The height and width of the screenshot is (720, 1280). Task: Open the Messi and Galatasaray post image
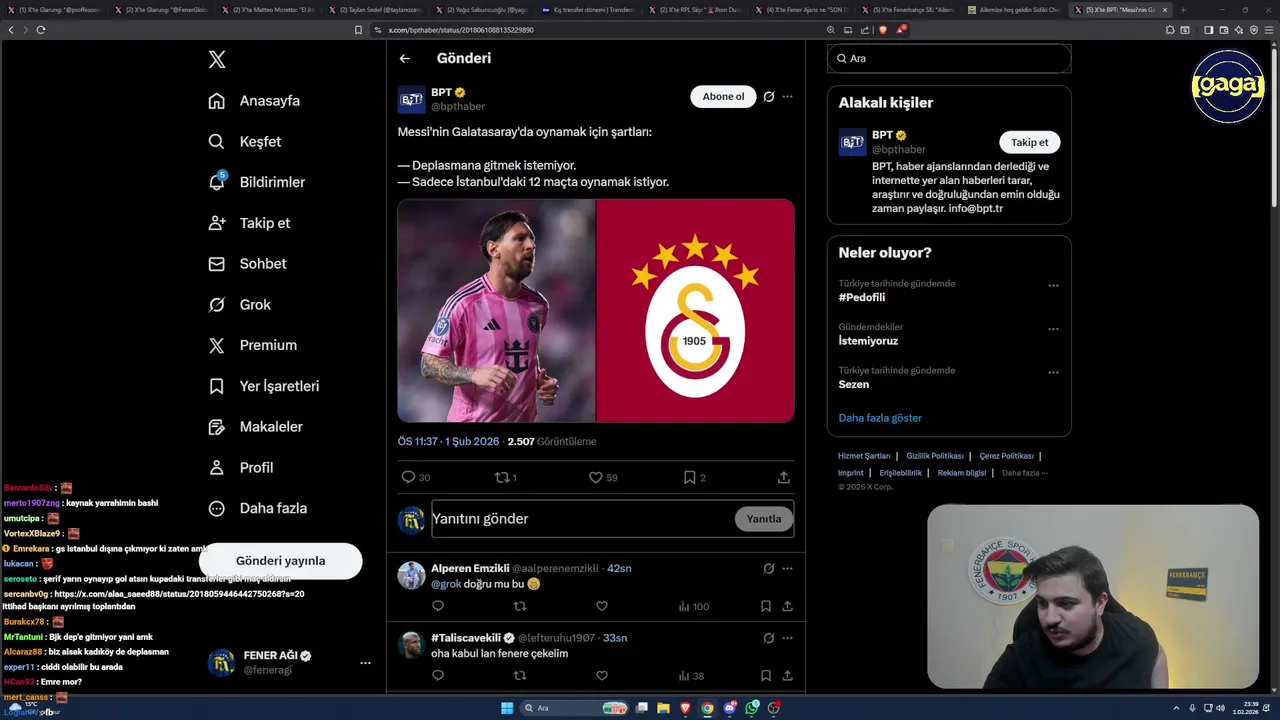click(596, 310)
